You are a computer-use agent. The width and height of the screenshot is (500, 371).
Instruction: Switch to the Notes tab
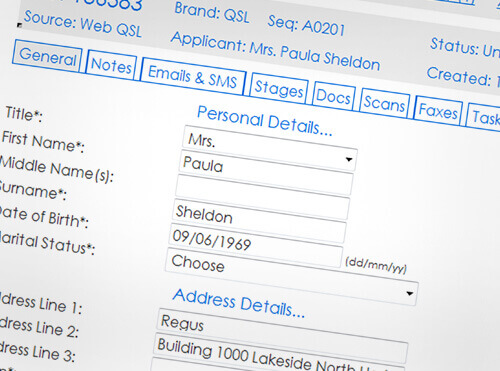pyautogui.click(x=111, y=65)
